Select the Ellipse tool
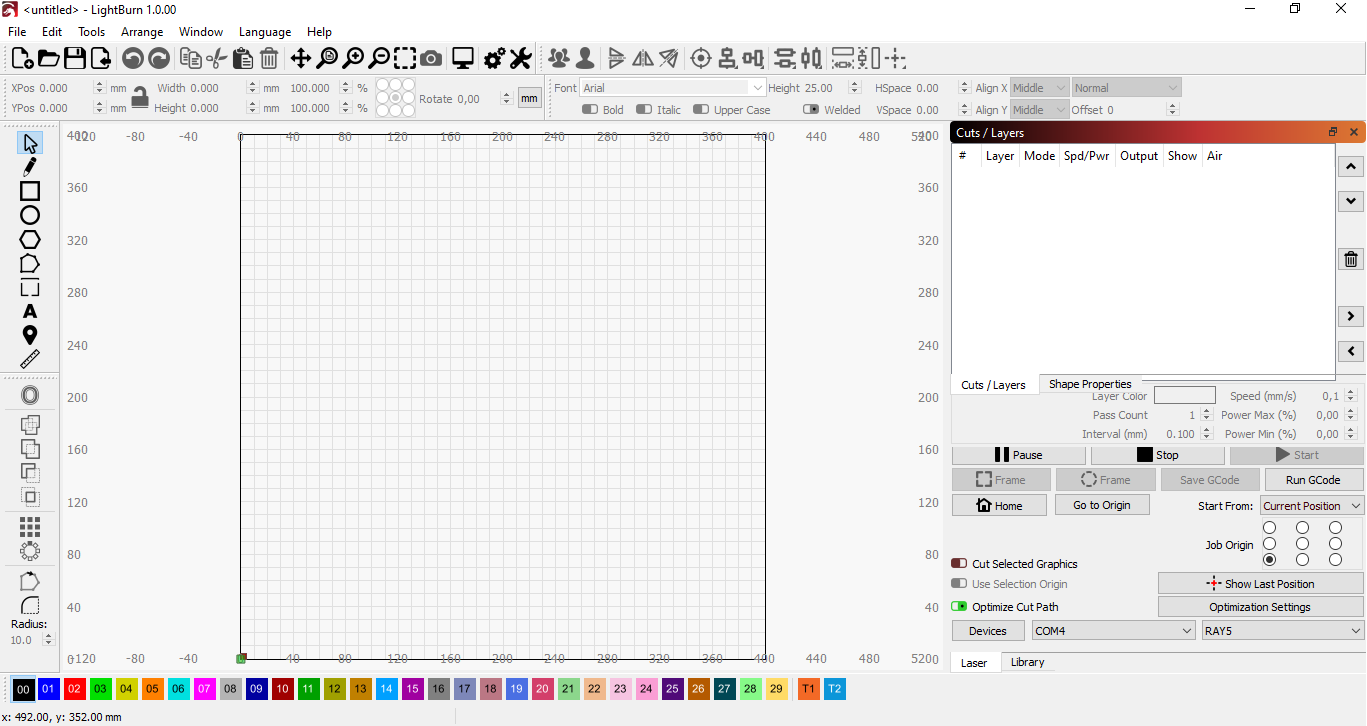This screenshot has height=726, width=1367. (x=30, y=215)
